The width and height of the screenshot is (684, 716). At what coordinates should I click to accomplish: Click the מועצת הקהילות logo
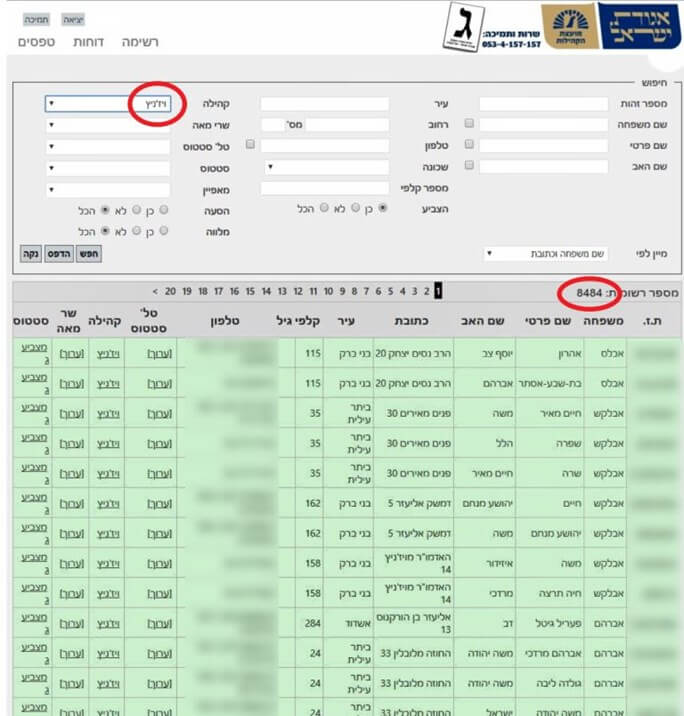pos(571,27)
